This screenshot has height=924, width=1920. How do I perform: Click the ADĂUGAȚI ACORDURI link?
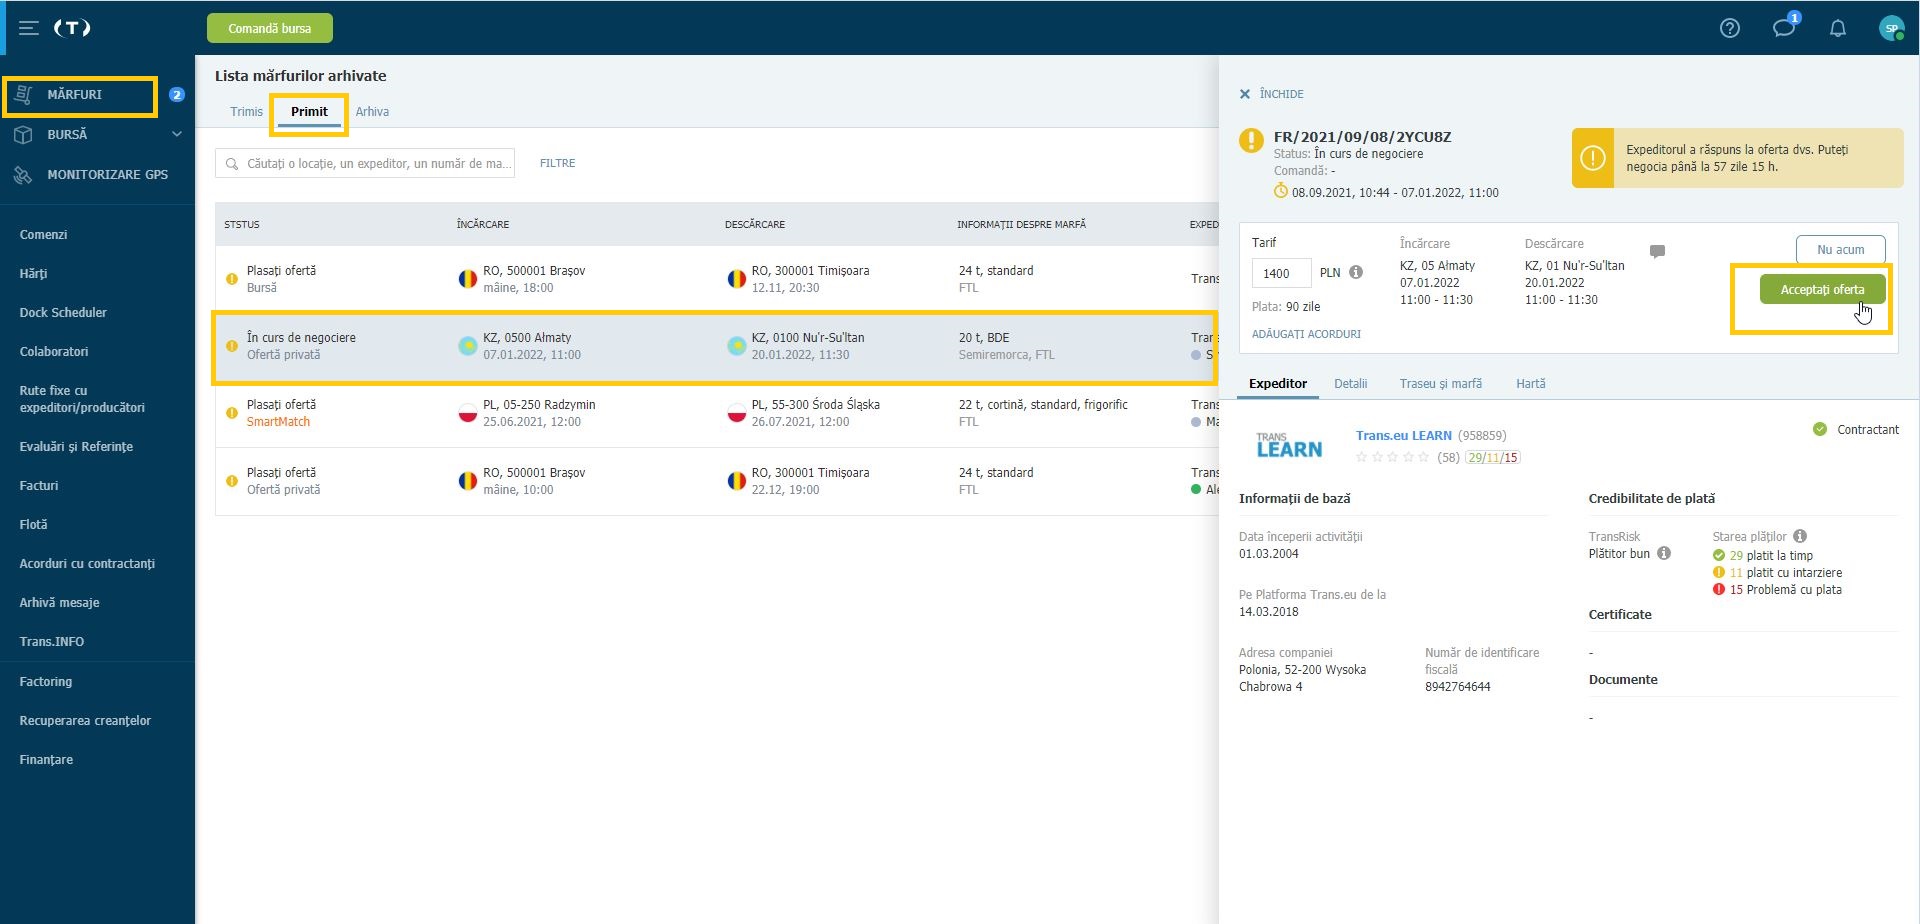pyautogui.click(x=1306, y=334)
